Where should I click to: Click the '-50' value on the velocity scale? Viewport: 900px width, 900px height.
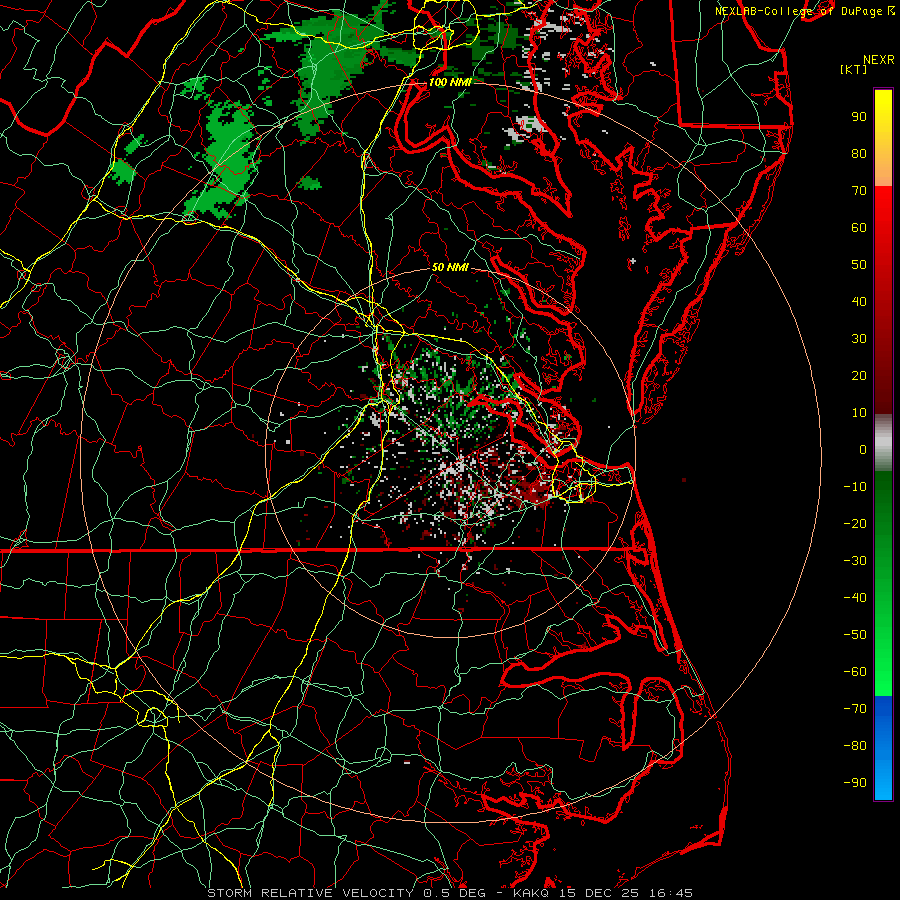[x=855, y=635]
